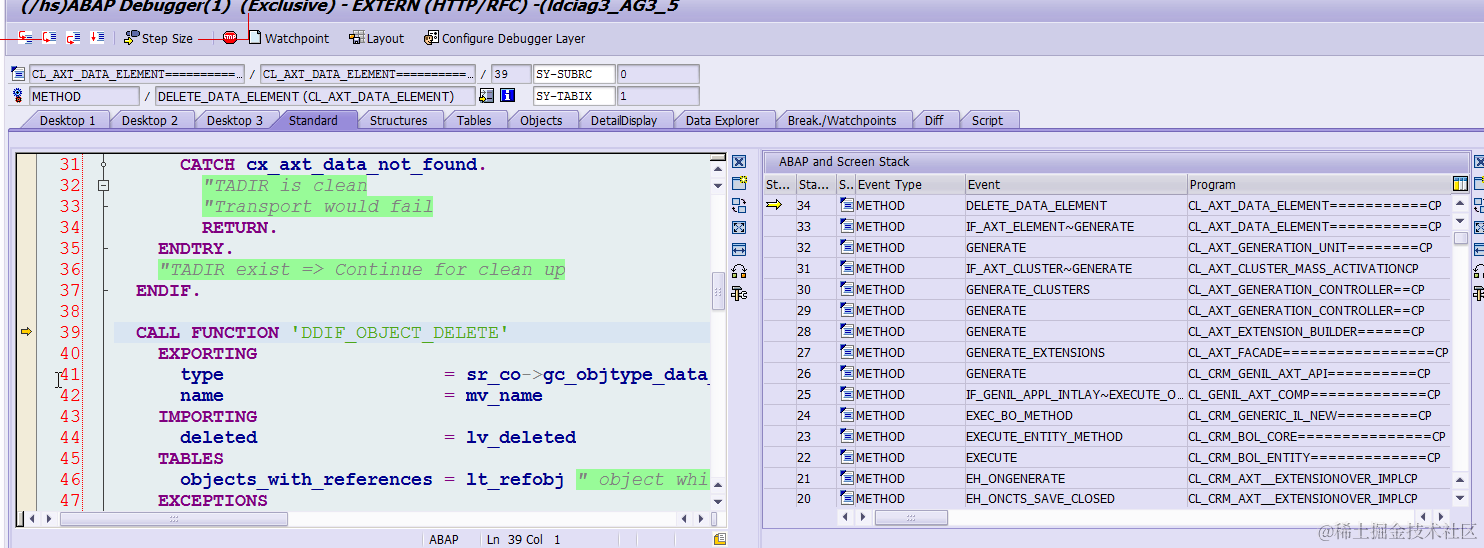
Task: Click the Event Type column header
Action: coord(909,184)
